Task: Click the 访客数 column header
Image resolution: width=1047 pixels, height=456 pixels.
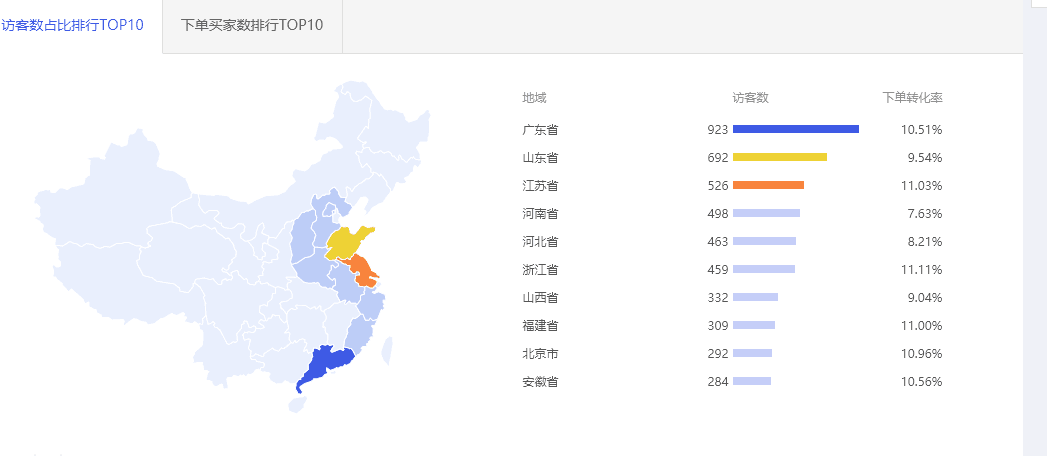Action: tap(751, 98)
